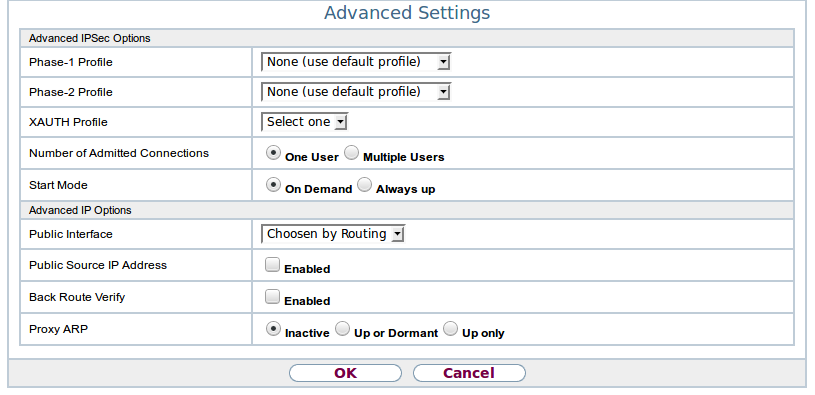Click the Advanced IP Options section header
The height and width of the screenshot is (395, 815).
pos(406,210)
